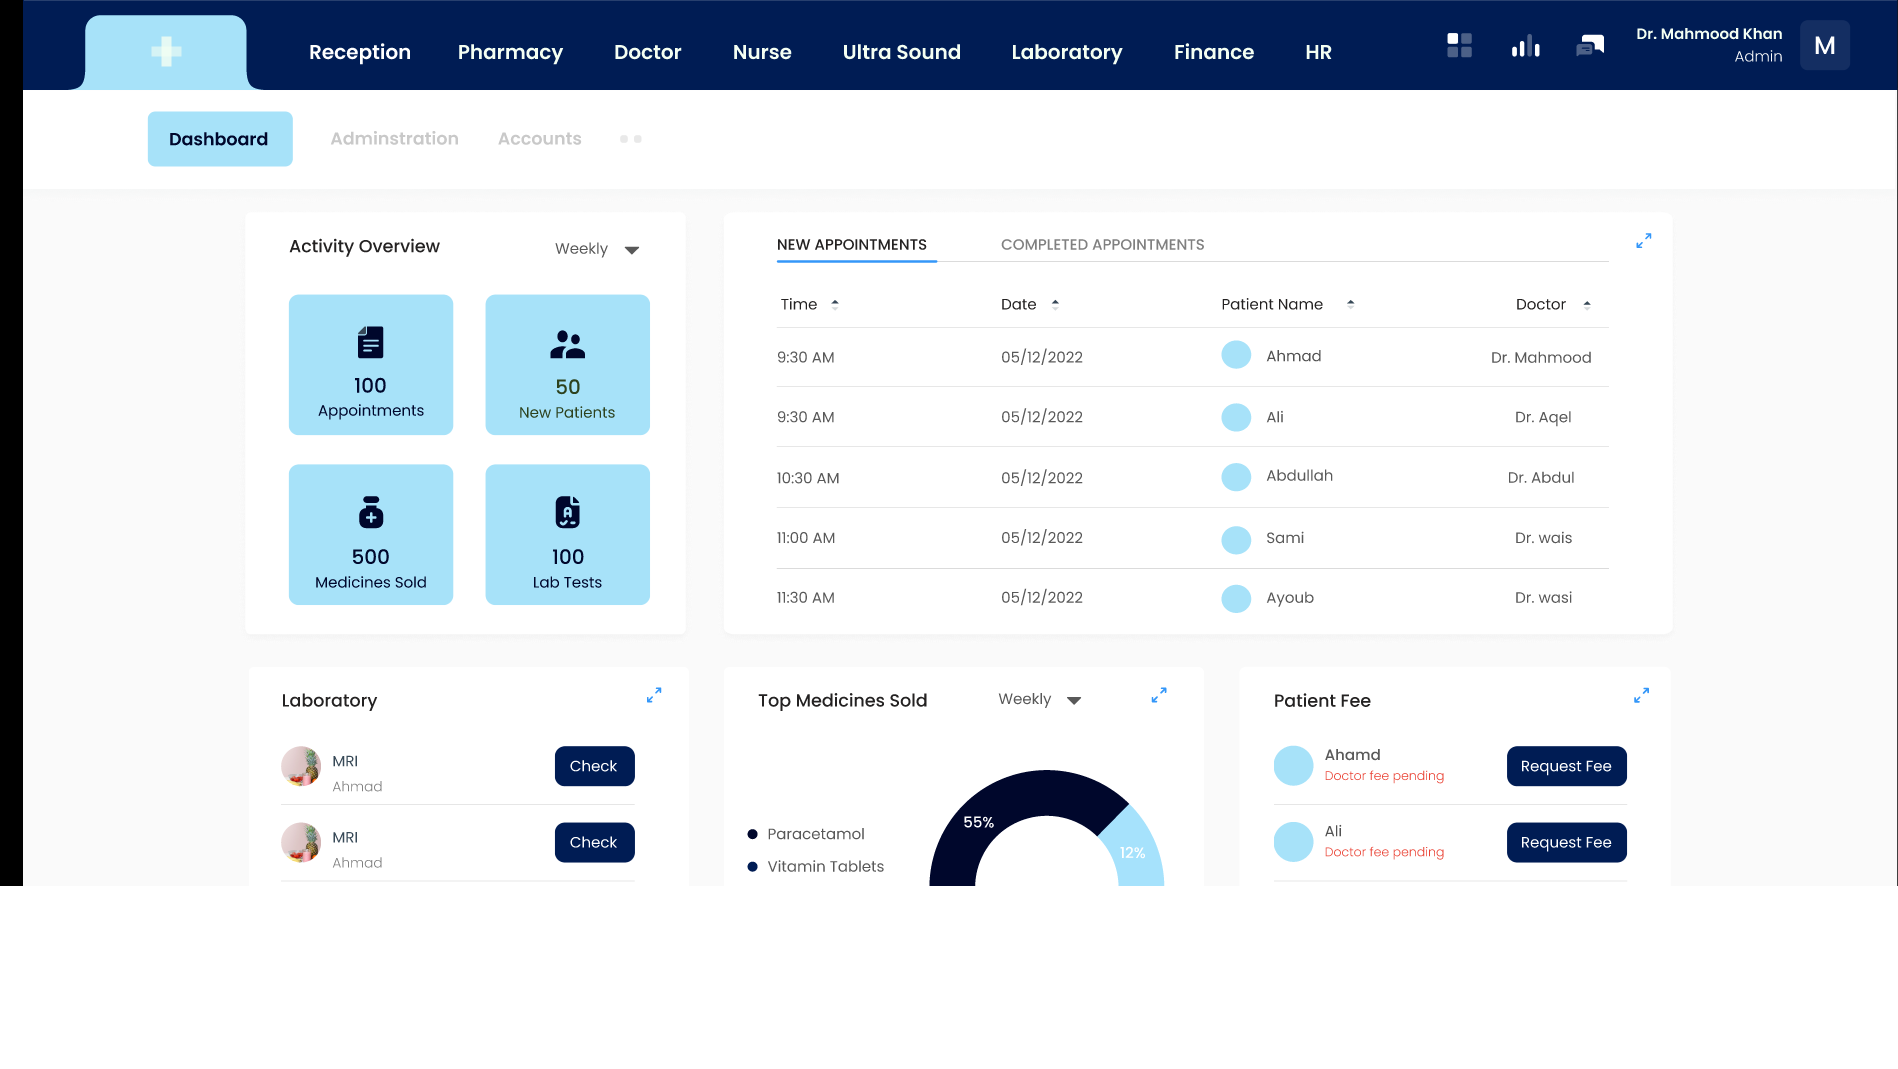Sort appointments by Patient Name
The height and width of the screenshot is (1069, 1898).
(x=1350, y=304)
